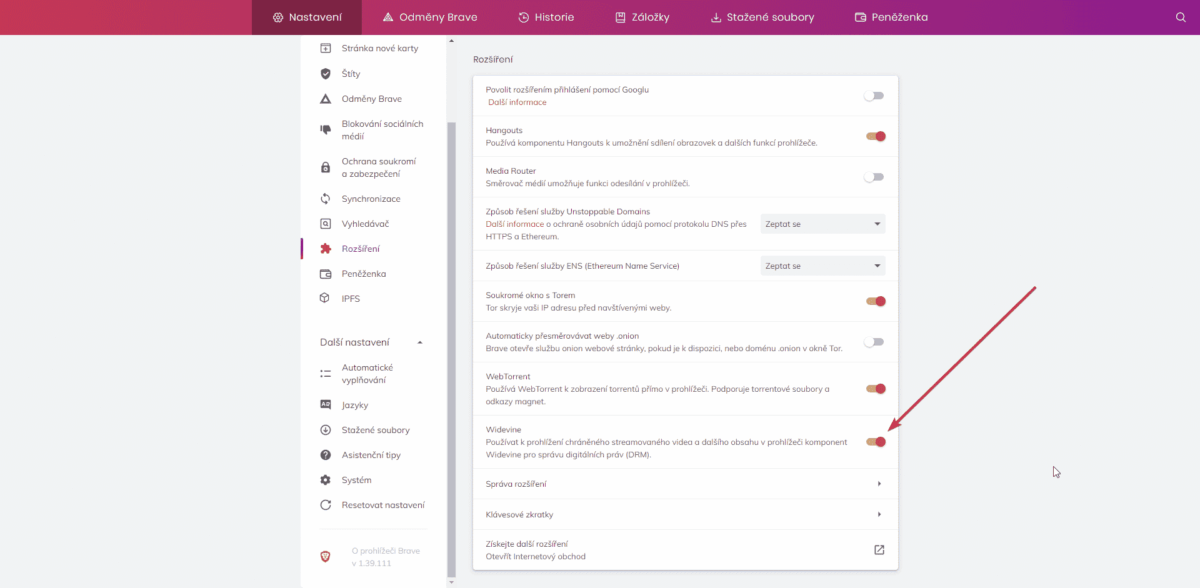Screen dimensions: 1200x588
Task: Click the Blokování sociálních médií thumbs-down icon
Action: tap(325, 130)
